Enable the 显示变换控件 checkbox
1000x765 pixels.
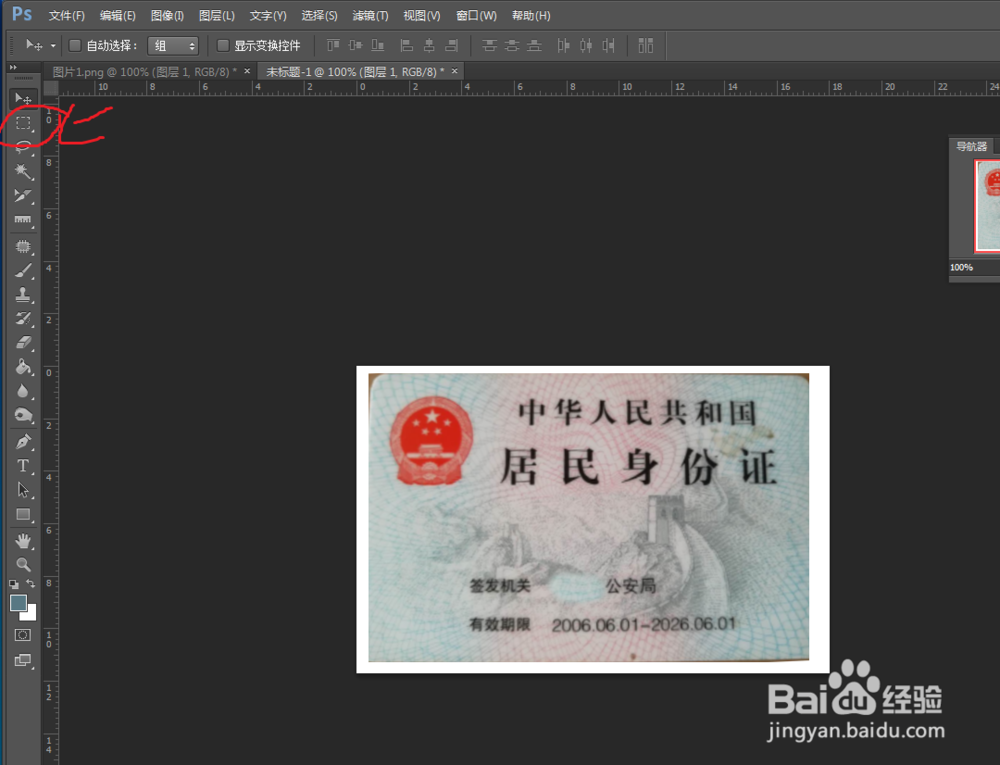tap(221, 45)
